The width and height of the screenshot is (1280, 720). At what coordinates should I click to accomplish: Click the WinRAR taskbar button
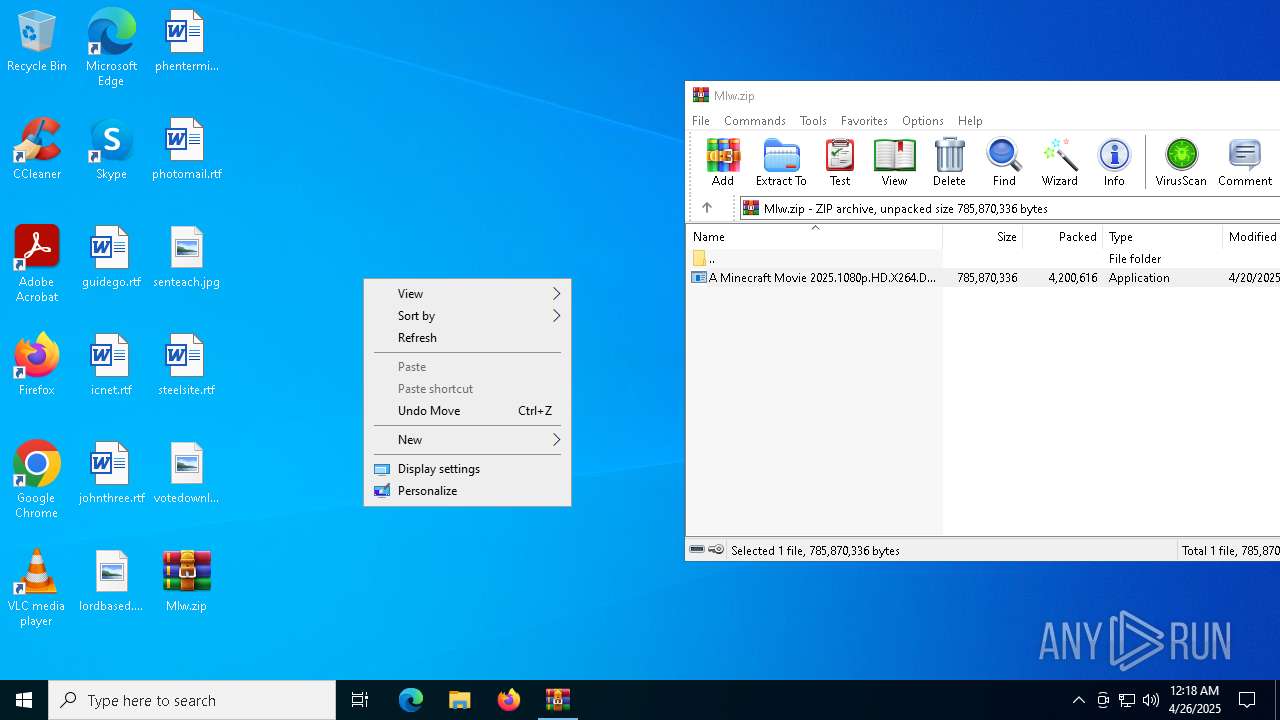click(558, 700)
